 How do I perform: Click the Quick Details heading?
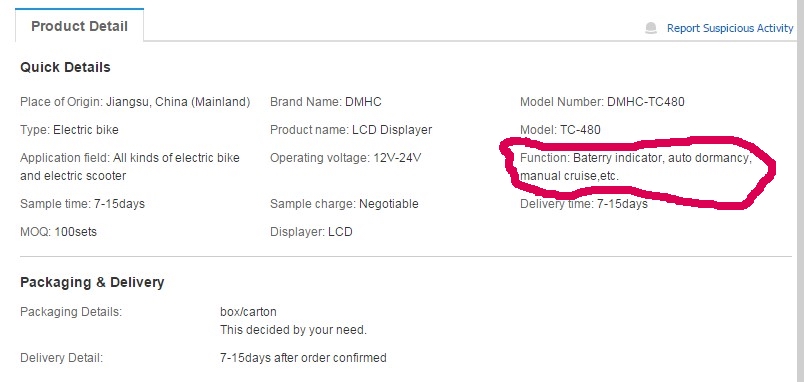(x=65, y=67)
